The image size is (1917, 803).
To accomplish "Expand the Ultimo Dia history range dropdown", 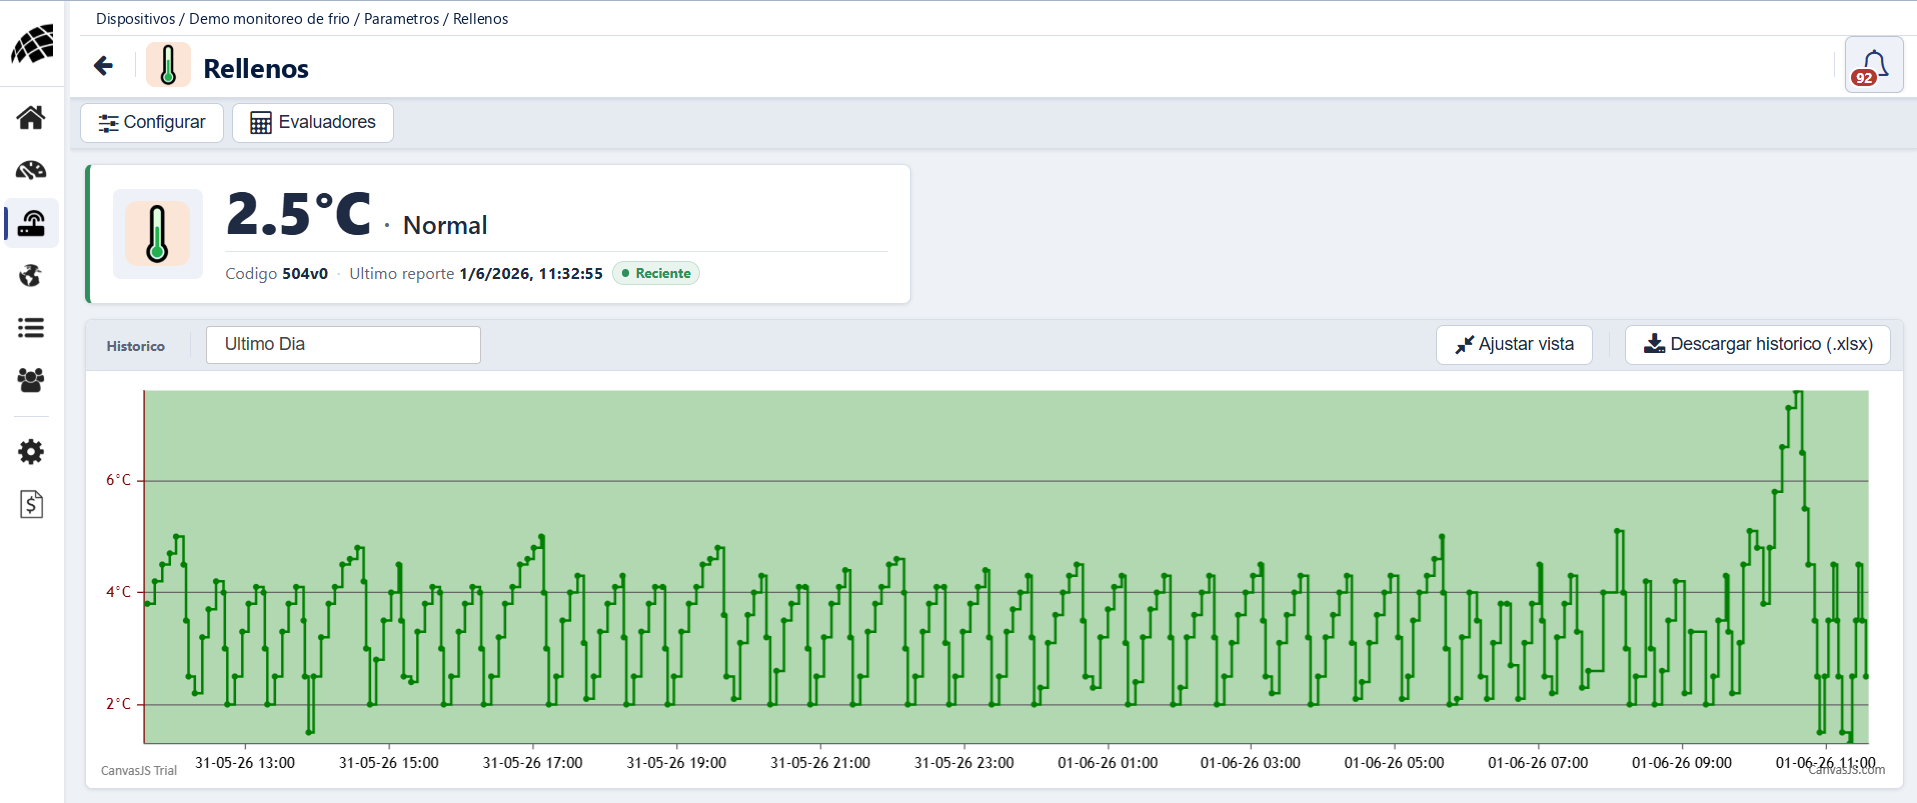I will pos(343,345).
